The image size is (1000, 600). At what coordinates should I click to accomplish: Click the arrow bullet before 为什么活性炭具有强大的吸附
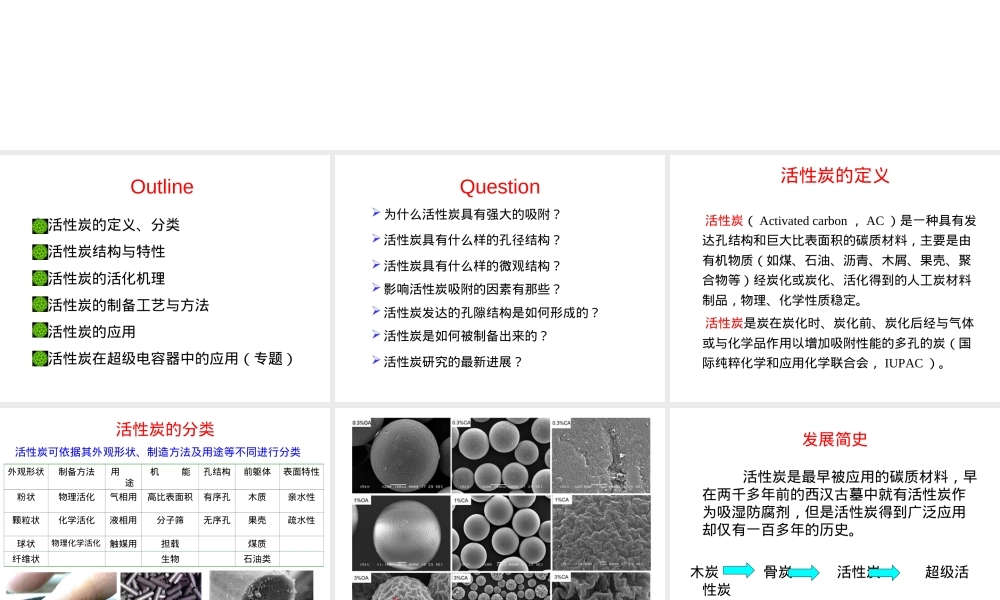point(376,213)
